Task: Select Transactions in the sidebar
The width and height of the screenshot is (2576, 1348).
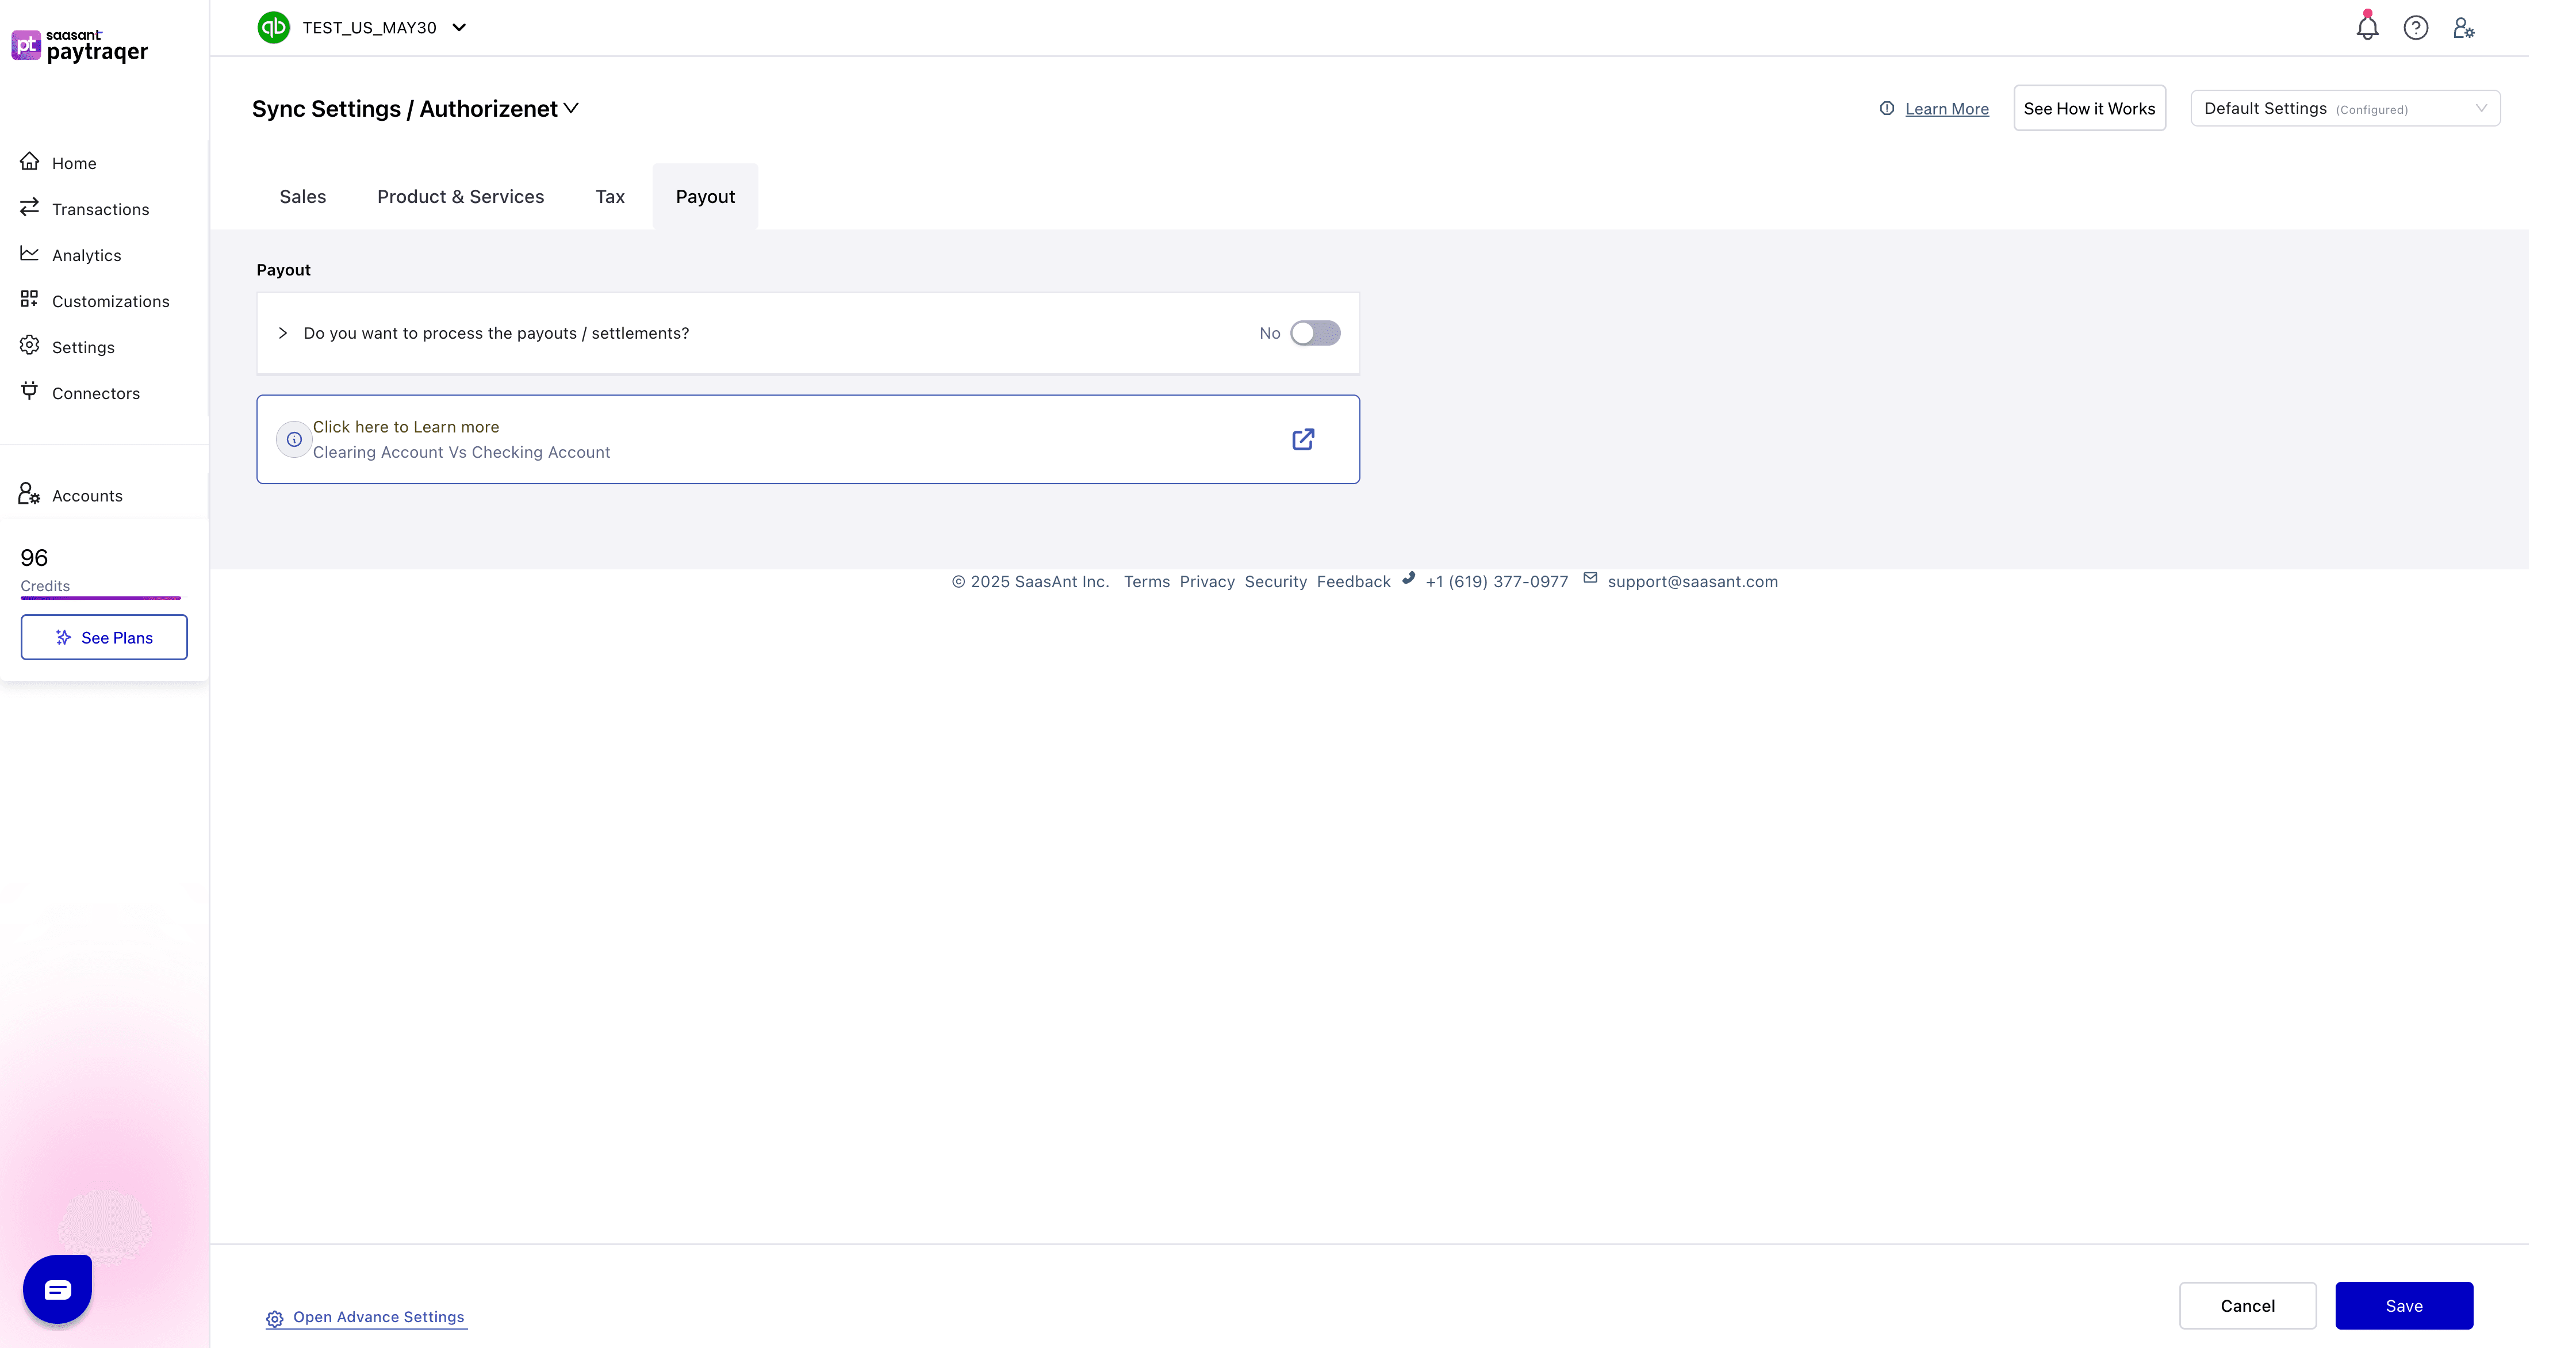Action: pyautogui.click(x=100, y=209)
